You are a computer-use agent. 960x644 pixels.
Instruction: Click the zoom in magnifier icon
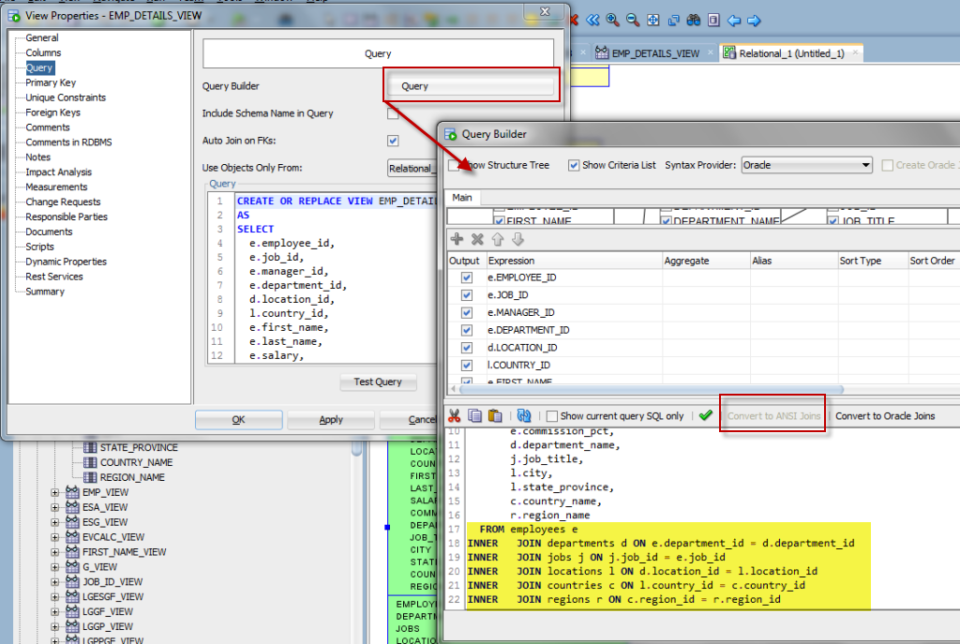[x=613, y=20]
